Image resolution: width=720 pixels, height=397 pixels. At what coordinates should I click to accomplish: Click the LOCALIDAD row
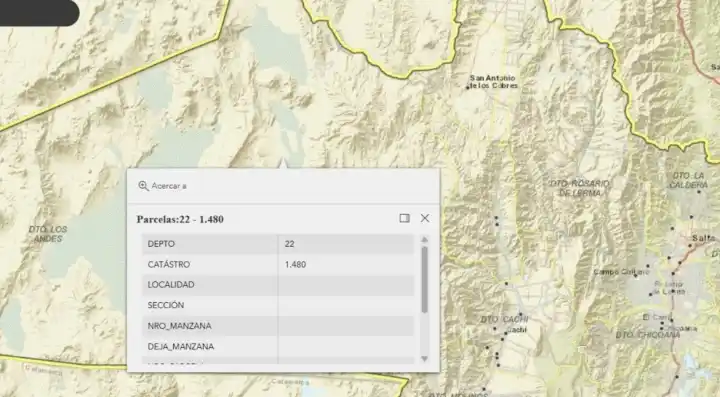click(x=278, y=285)
